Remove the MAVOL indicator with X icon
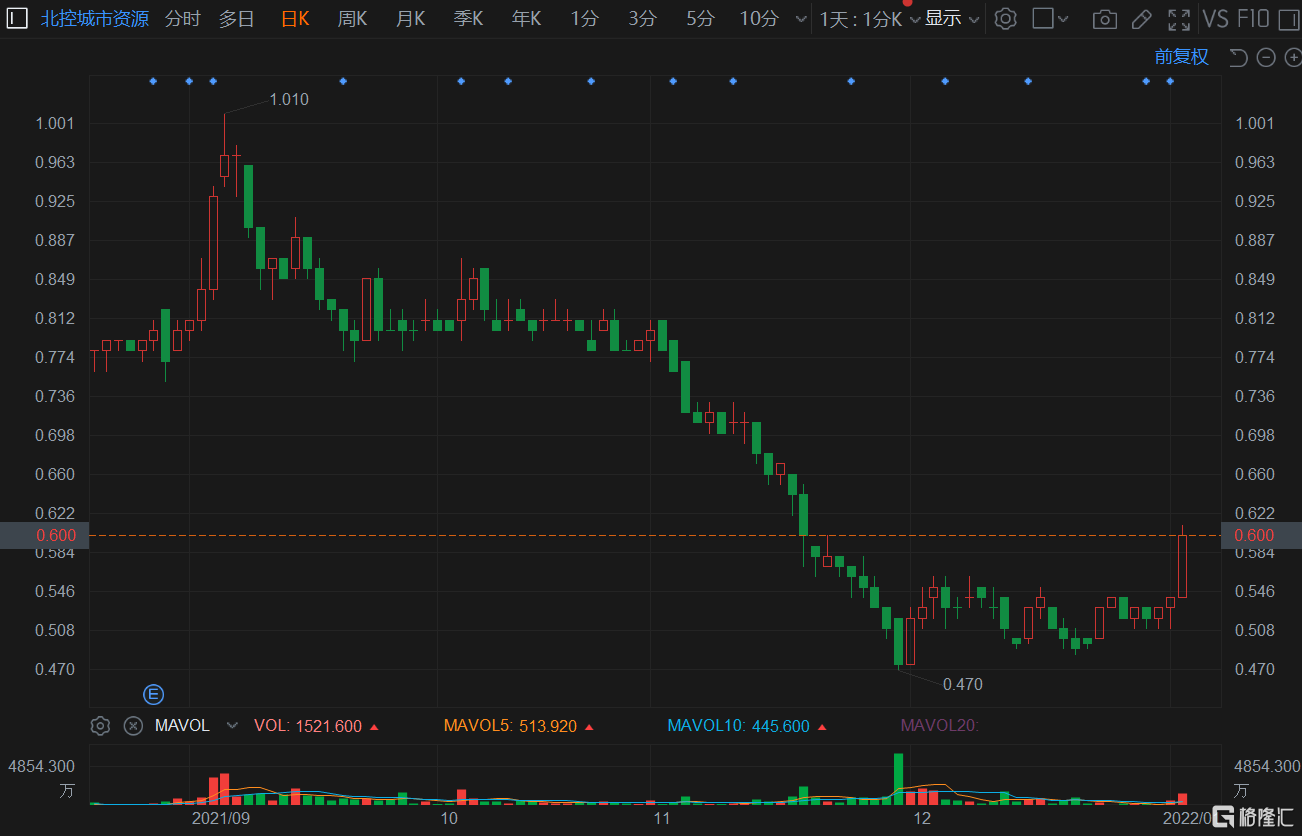The height and width of the screenshot is (836, 1302). [132, 726]
